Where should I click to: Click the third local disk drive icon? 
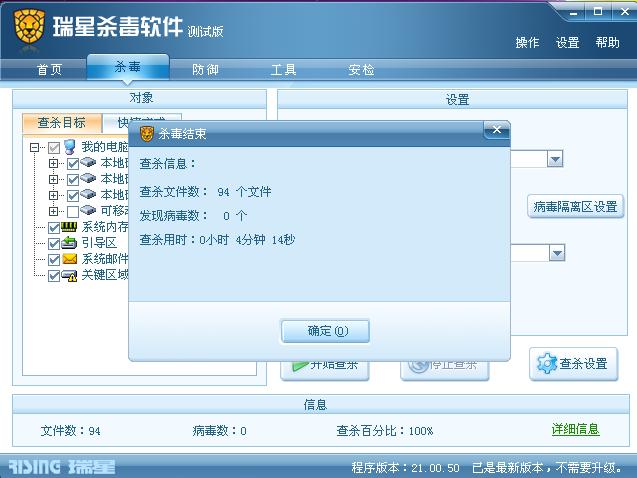tap(88, 194)
